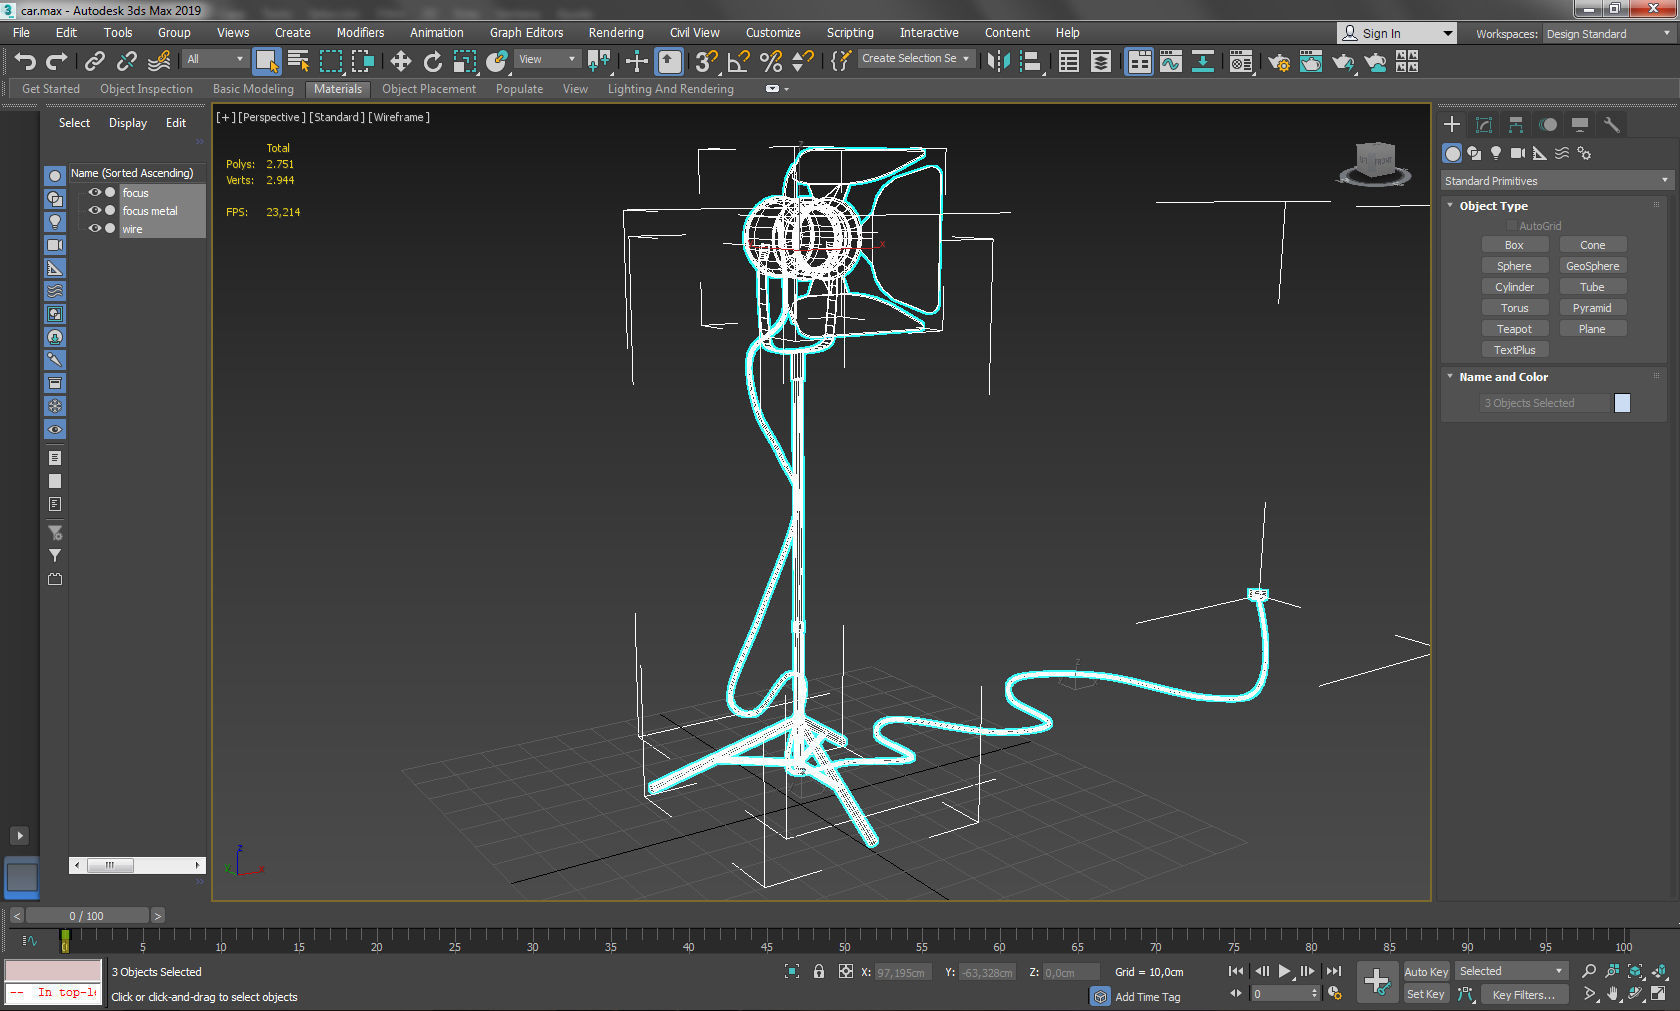Screen dimensions: 1680x1011
Task: Toggle Auto Key animation mode
Action: pyautogui.click(x=1426, y=972)
